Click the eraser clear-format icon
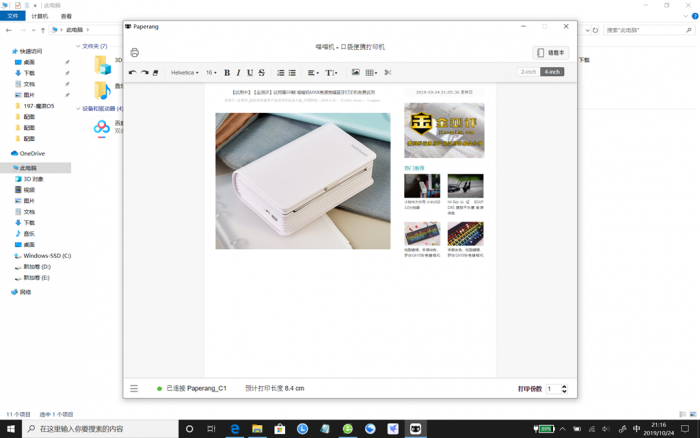Viewport: 700px width, 438px height. click(x=156, y=73)
